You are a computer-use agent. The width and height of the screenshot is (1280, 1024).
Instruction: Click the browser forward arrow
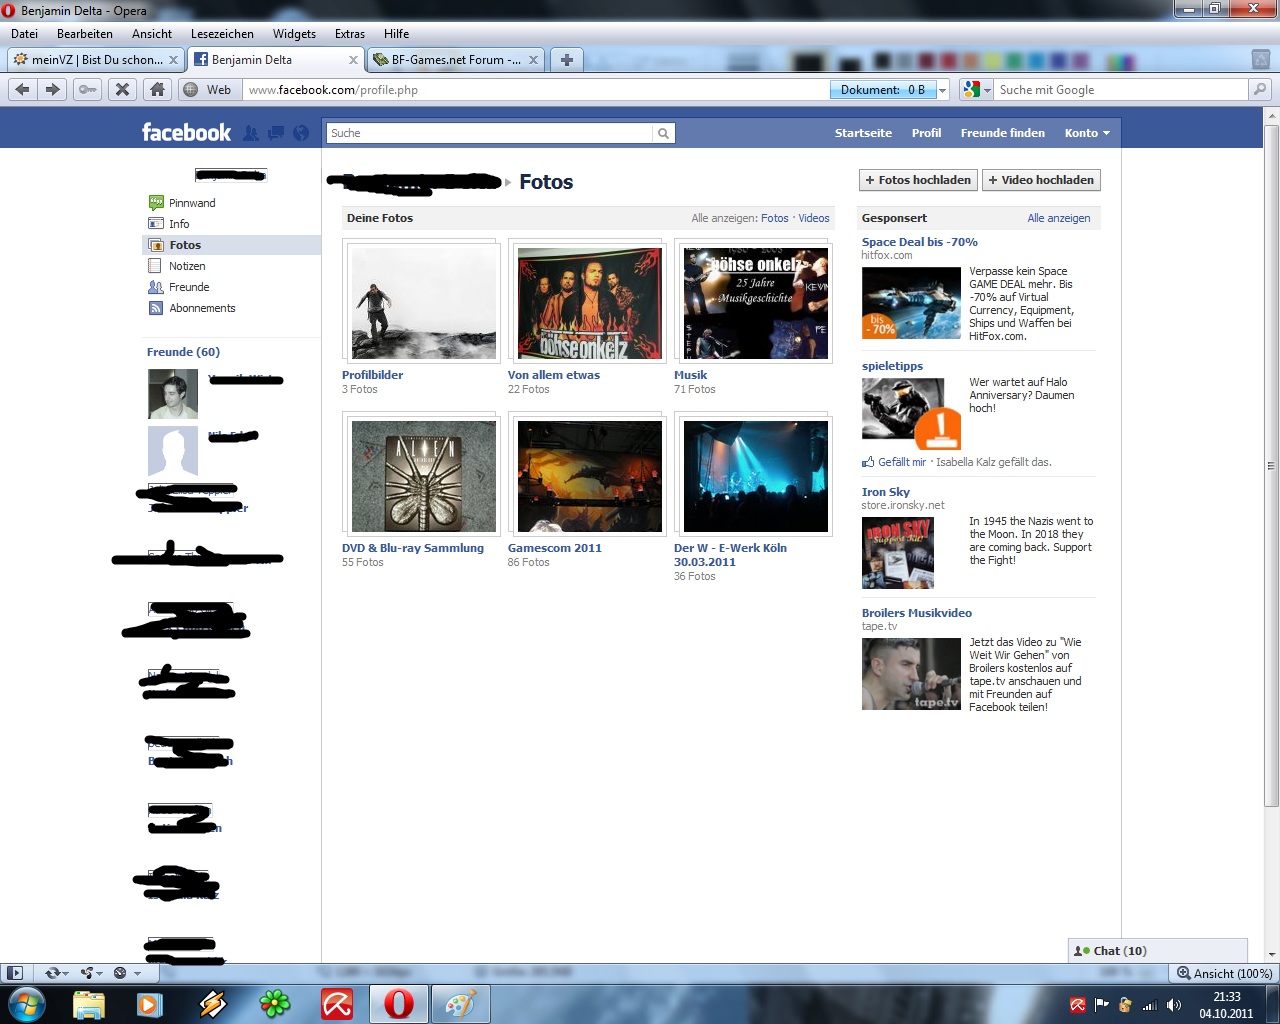pos(53,89)
